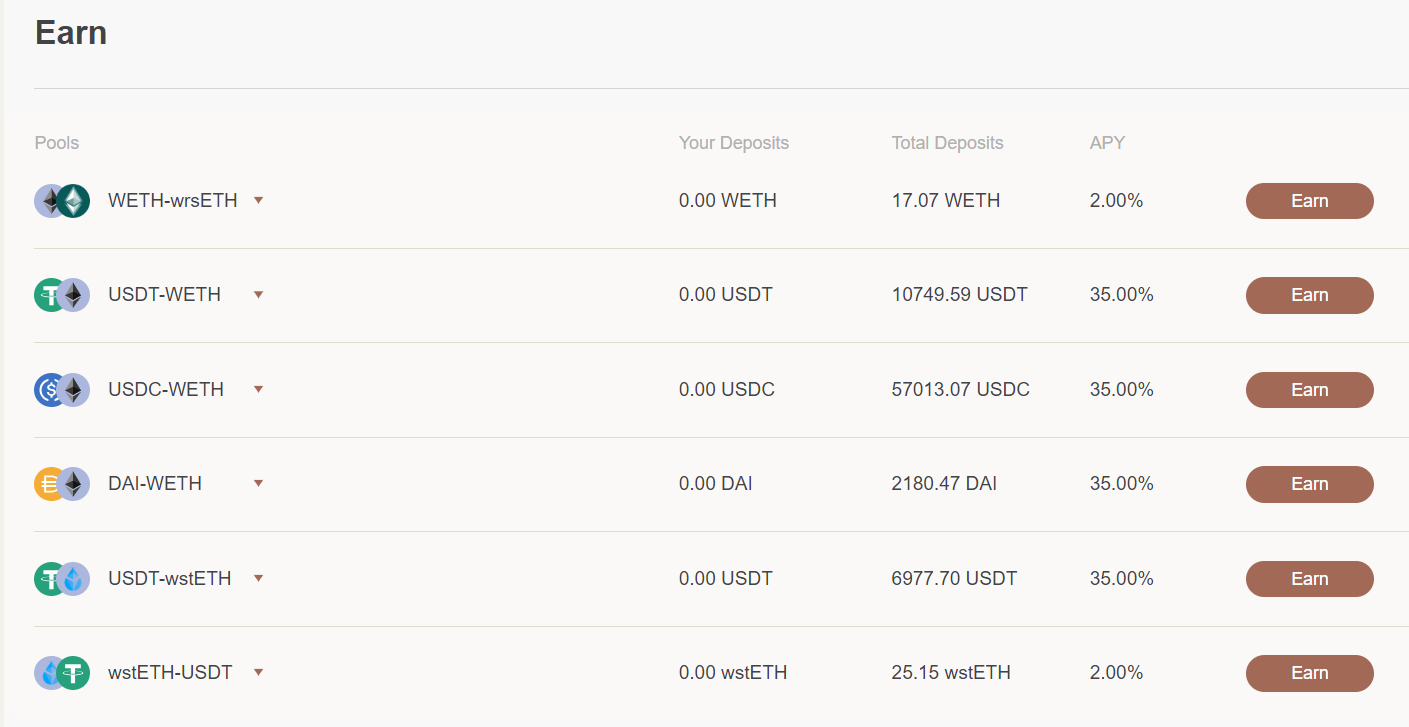
Task: Expand the USDT-wstETH pool dropdown arrow
Action: [x=258, y=579]
